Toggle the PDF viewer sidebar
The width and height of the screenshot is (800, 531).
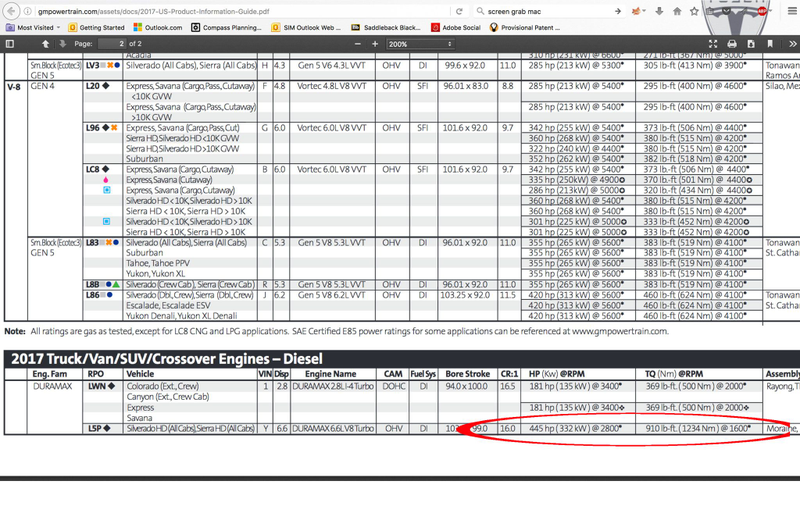pos(10,44)
